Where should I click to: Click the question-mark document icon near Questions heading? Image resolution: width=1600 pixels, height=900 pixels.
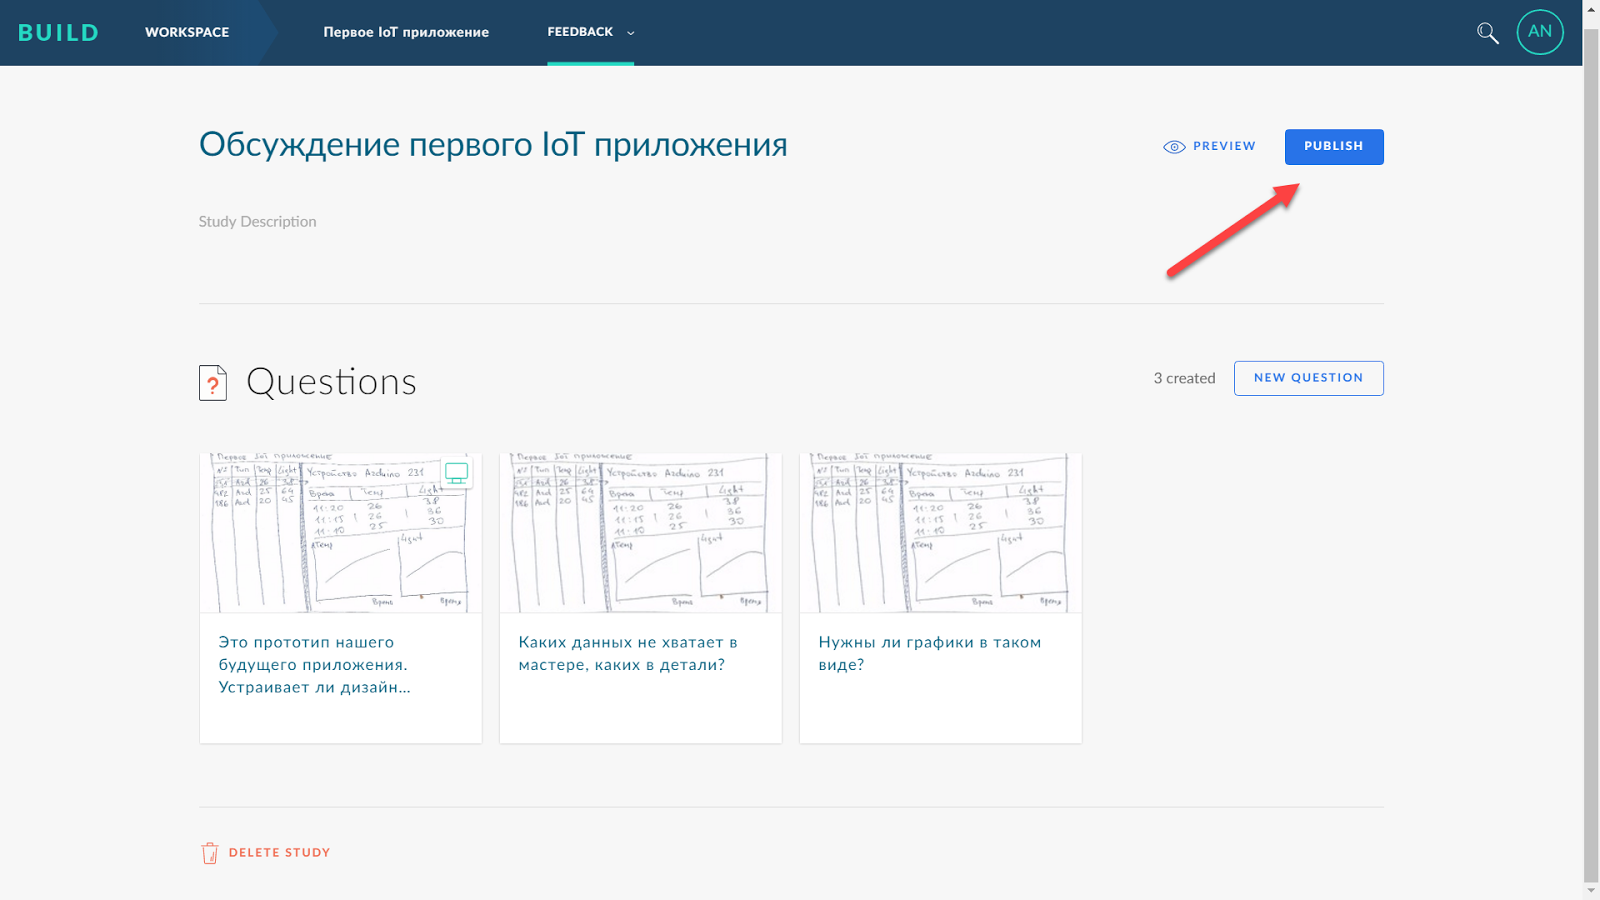pos(211,382)
